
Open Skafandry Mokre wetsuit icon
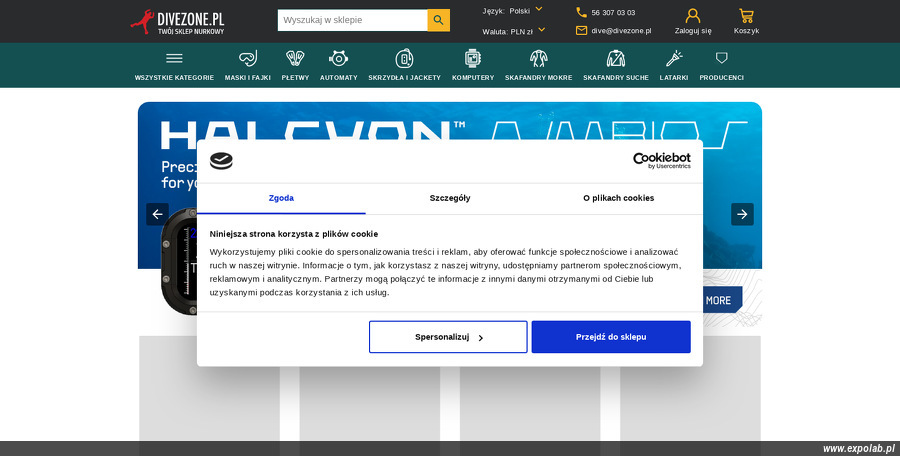click(538, 58)
